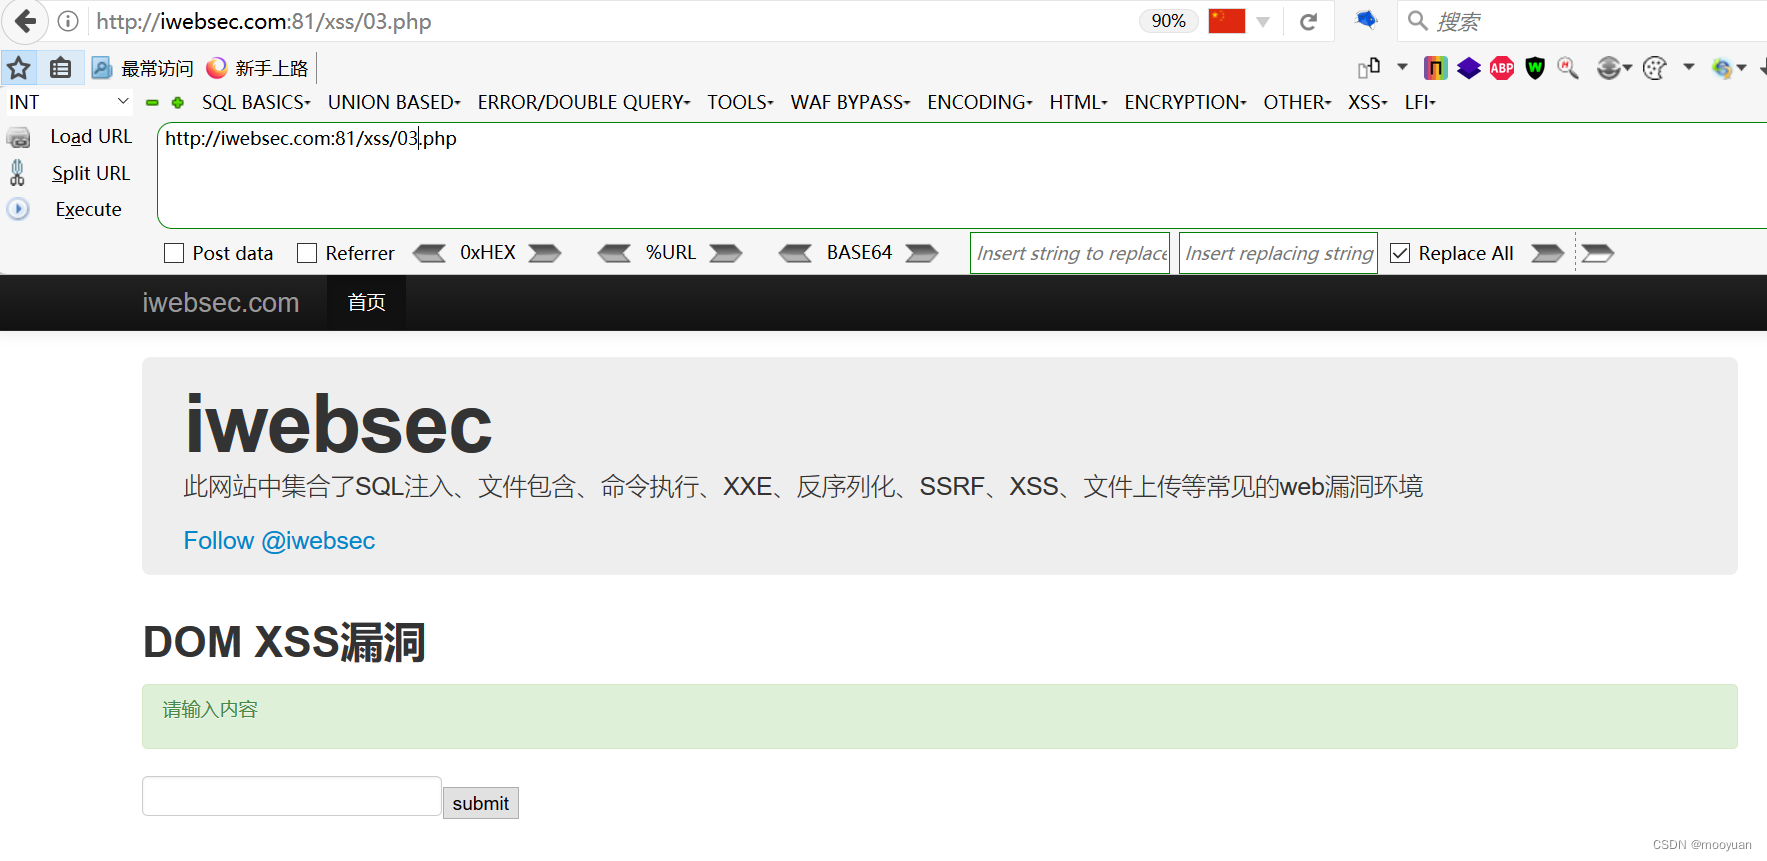Click the Split URL scissors icon

[x=17, y=173]
